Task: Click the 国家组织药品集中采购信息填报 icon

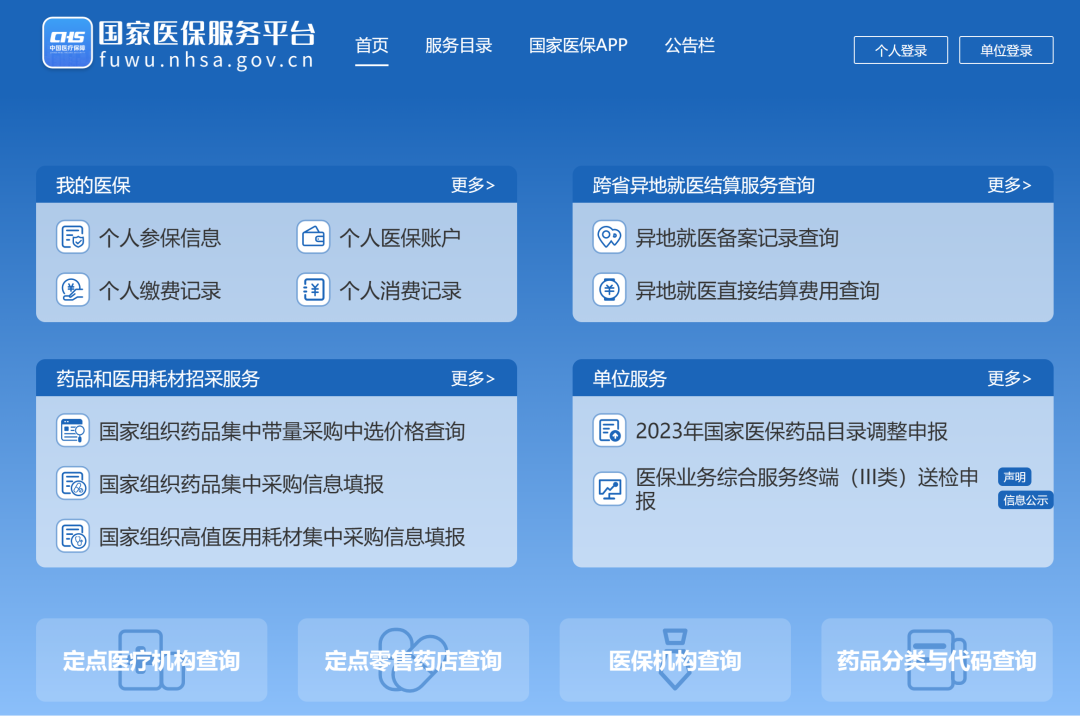Action: (x=73, y=483)
